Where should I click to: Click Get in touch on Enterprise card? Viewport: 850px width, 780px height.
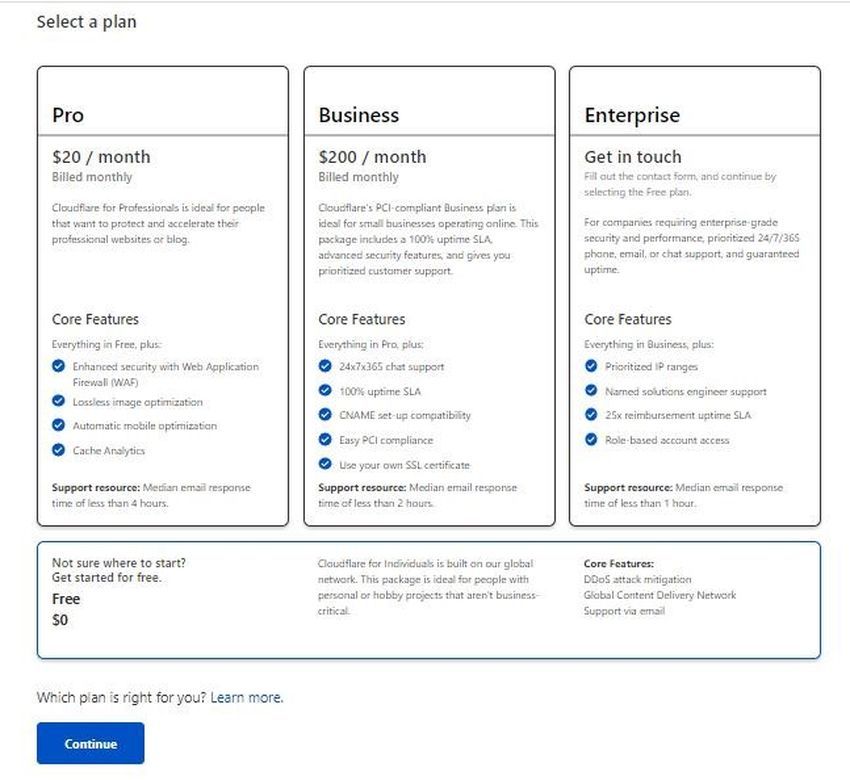coord(632,157)
